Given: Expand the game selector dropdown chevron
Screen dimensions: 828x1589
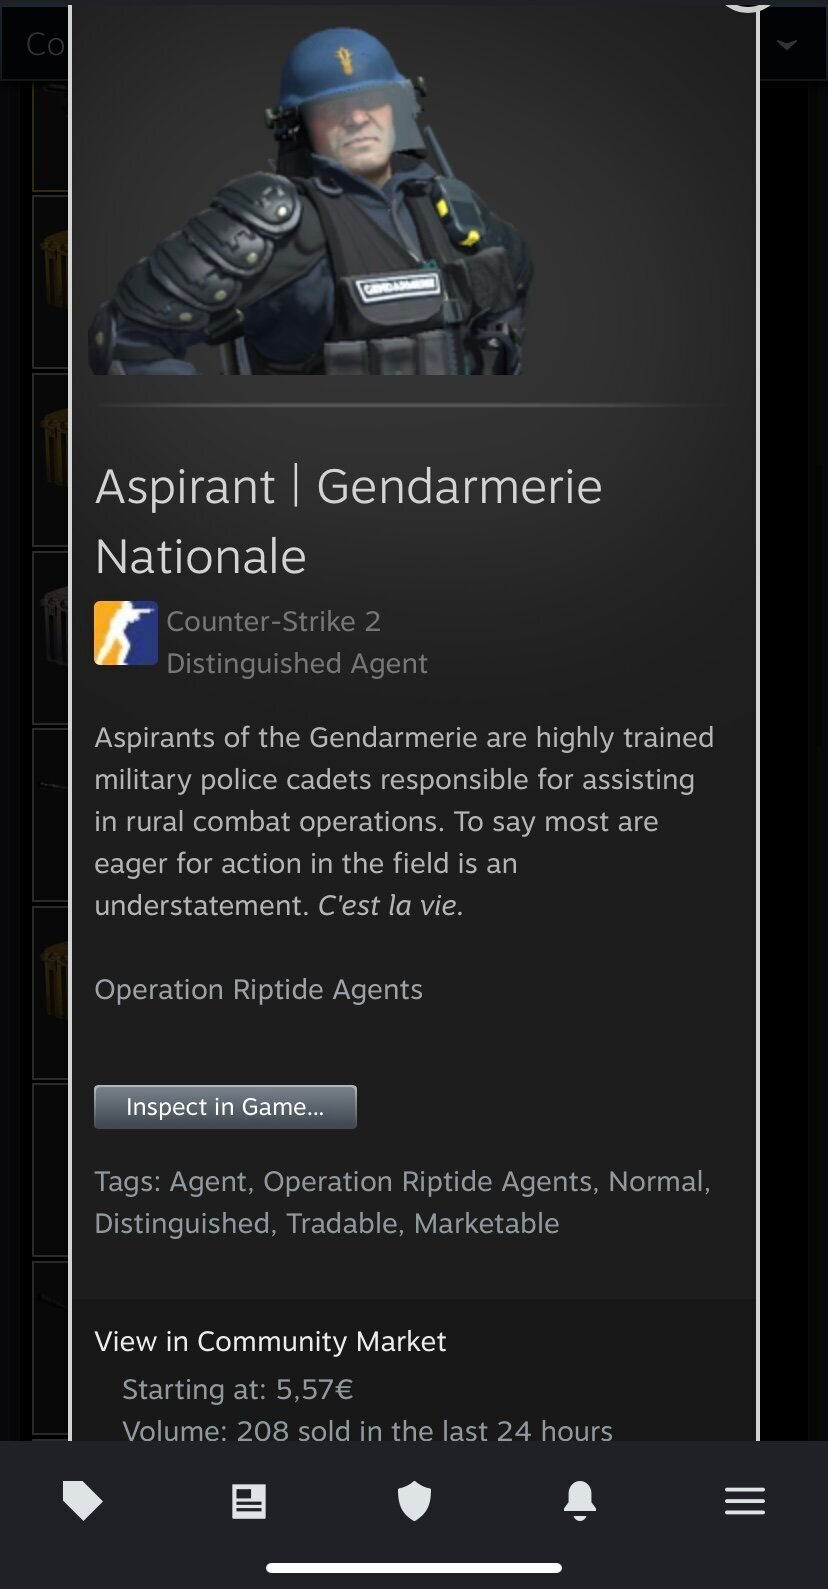Looking at the screenshot, I should (788, 44).
